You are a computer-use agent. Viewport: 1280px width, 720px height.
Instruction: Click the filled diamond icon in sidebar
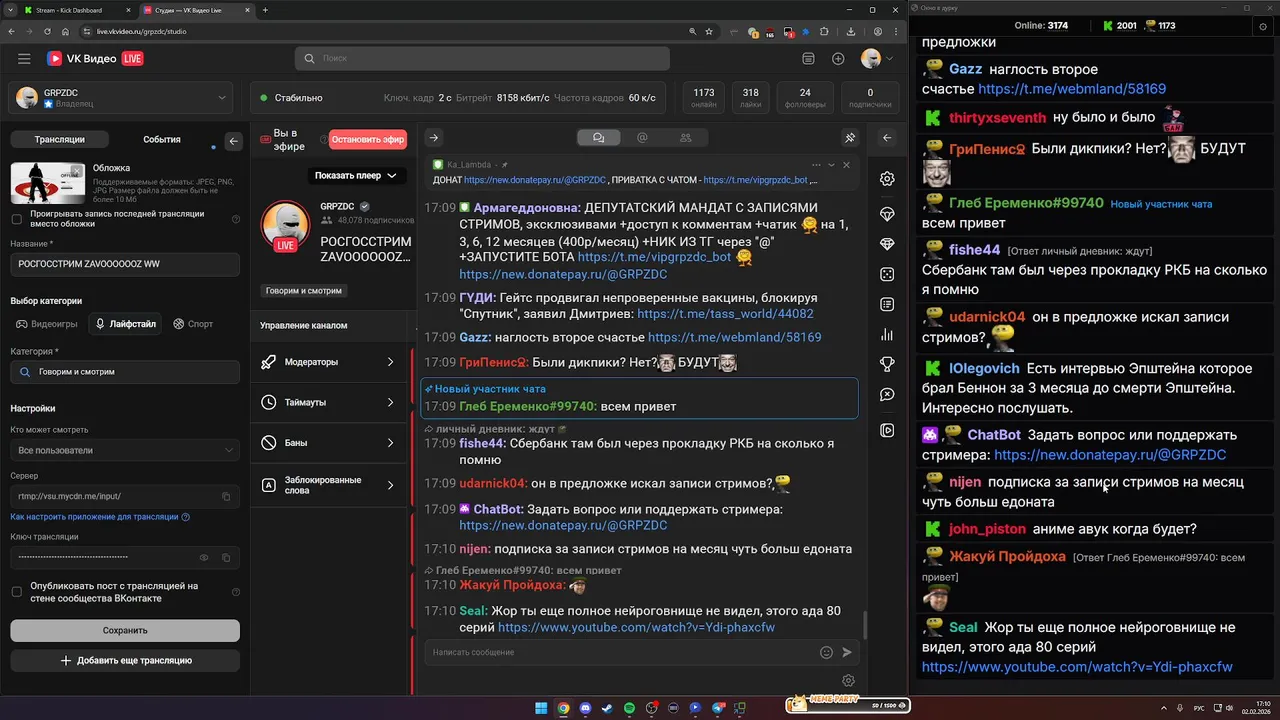887,244
